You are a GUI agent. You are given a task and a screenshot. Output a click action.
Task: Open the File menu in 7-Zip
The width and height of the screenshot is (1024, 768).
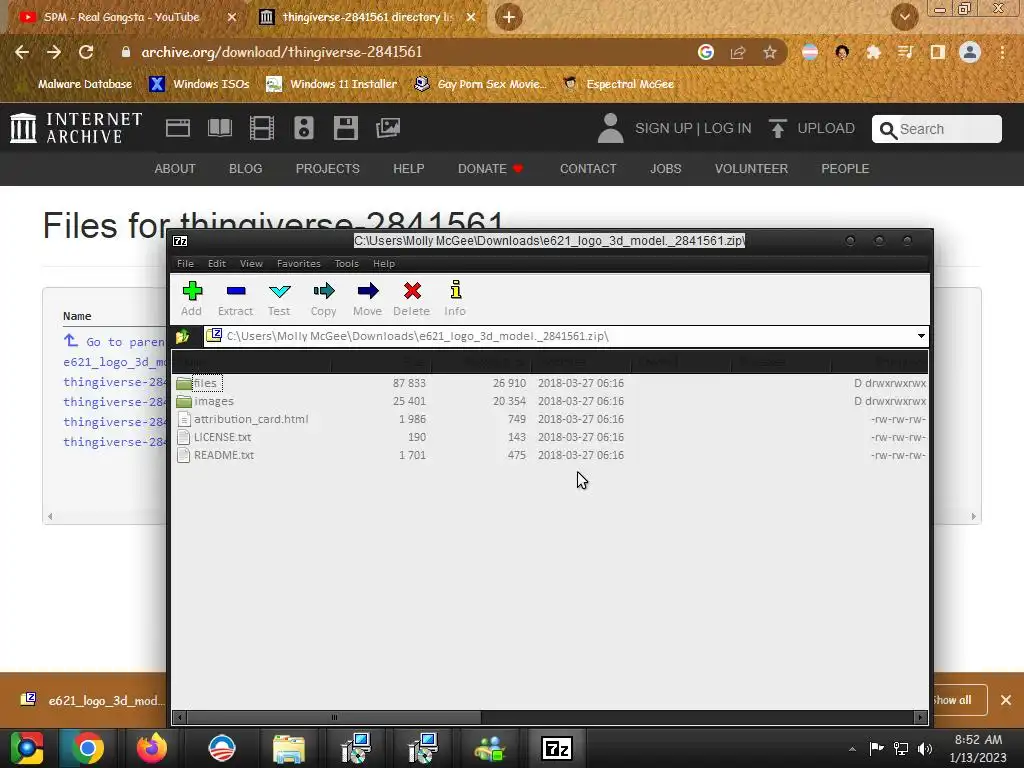(x=185, y=264)
